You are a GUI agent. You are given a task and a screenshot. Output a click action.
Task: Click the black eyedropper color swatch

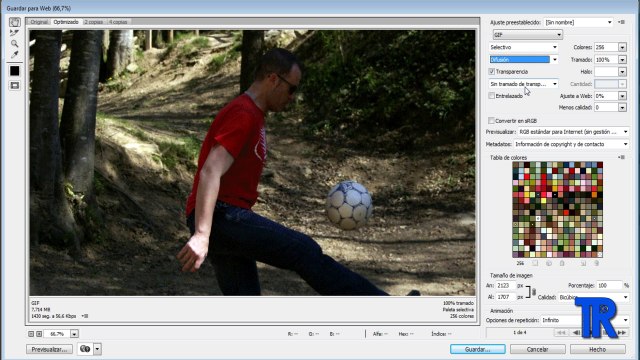click(x=15, y=71)
